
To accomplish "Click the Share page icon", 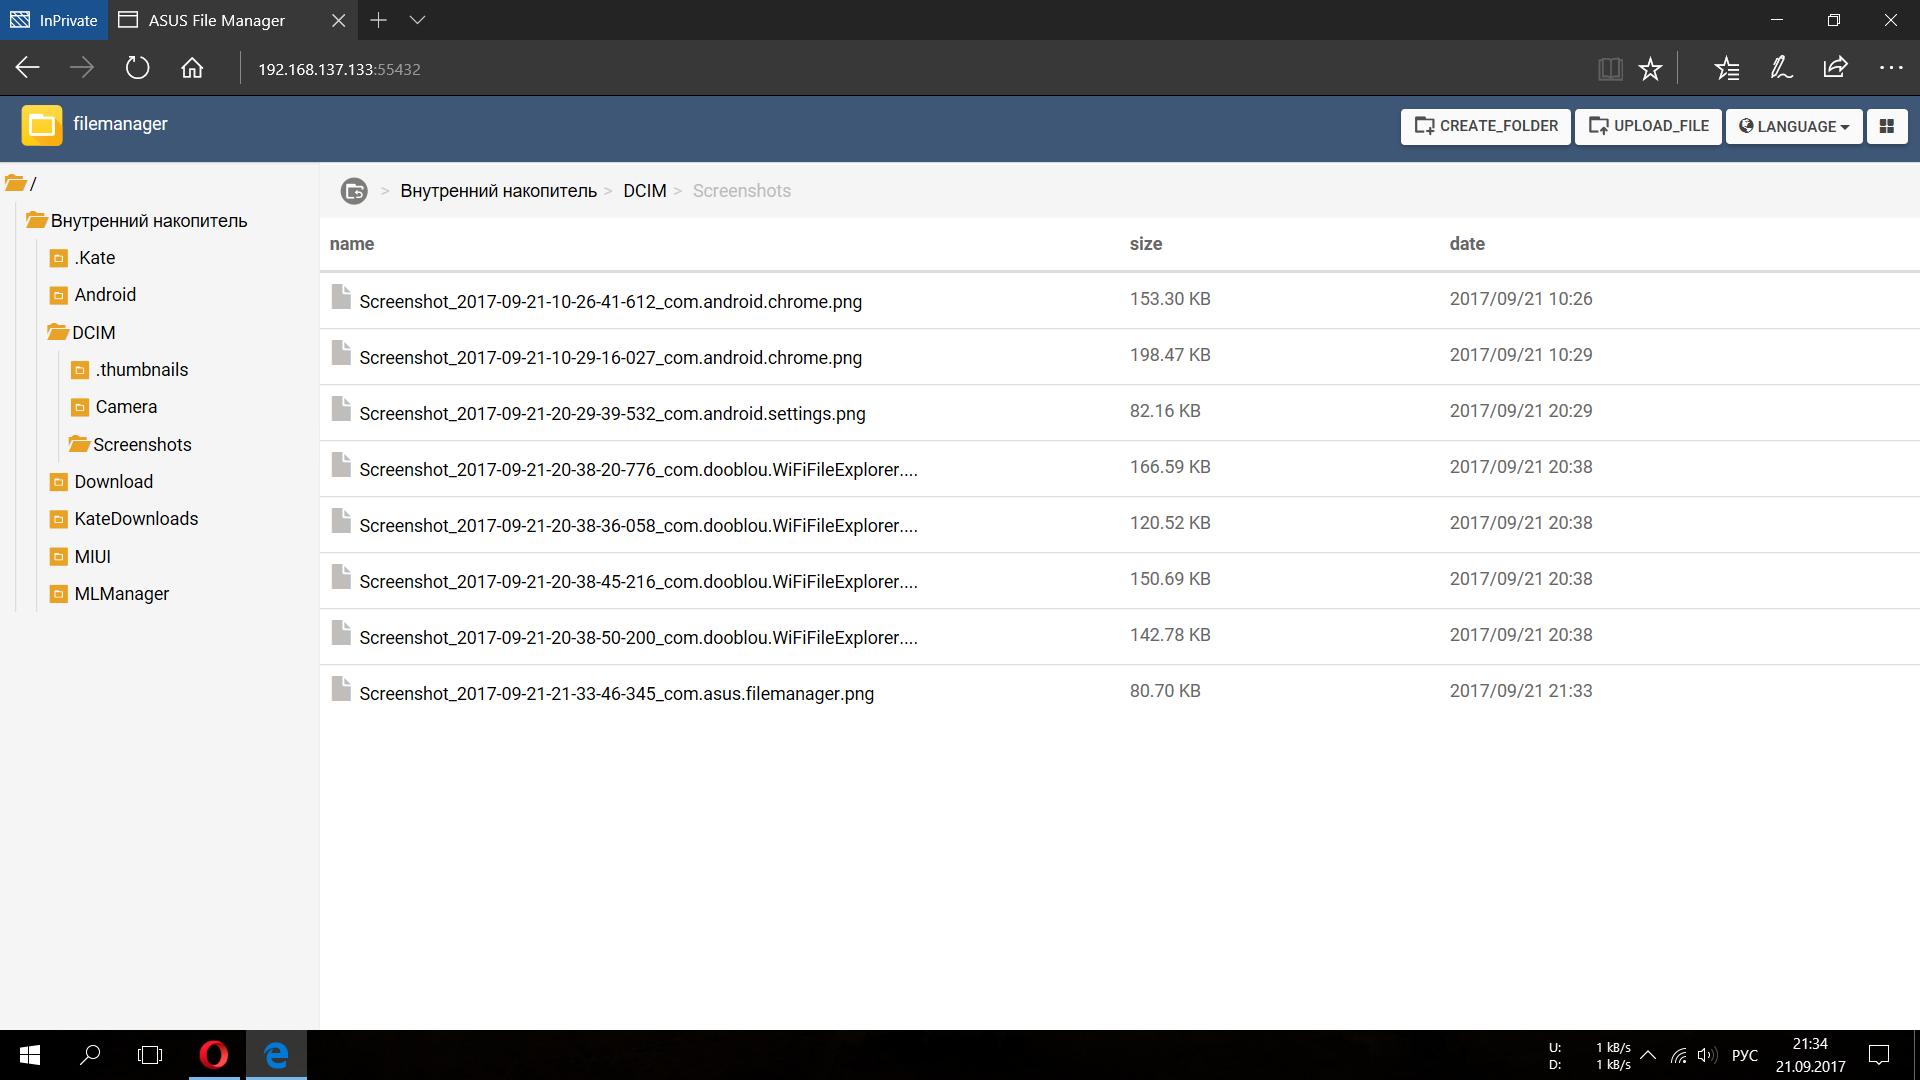I will (1835, 68).
